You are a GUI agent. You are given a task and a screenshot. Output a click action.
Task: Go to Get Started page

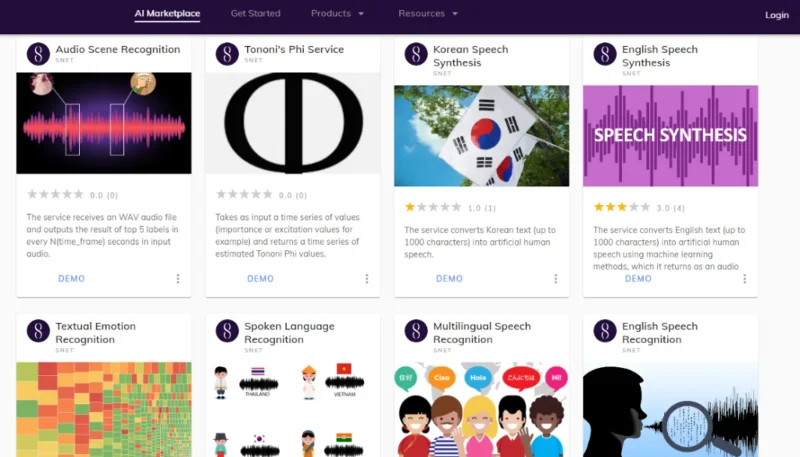click(x=256, y=14)
